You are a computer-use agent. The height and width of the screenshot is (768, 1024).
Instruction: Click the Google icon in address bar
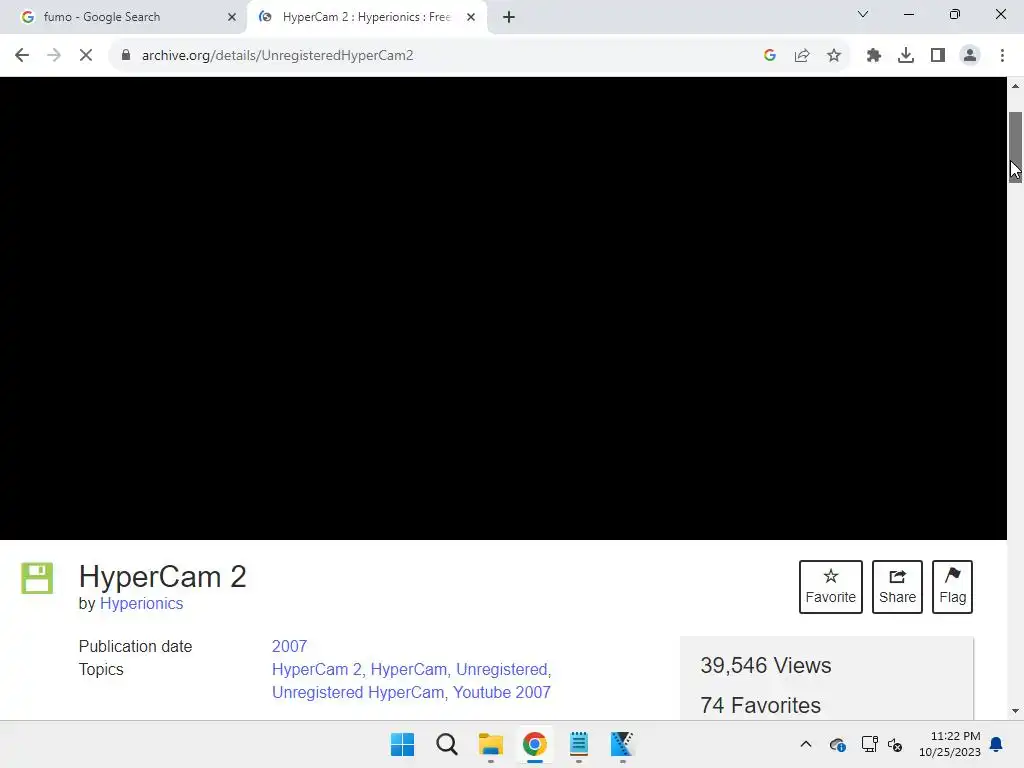coord(770,56)
